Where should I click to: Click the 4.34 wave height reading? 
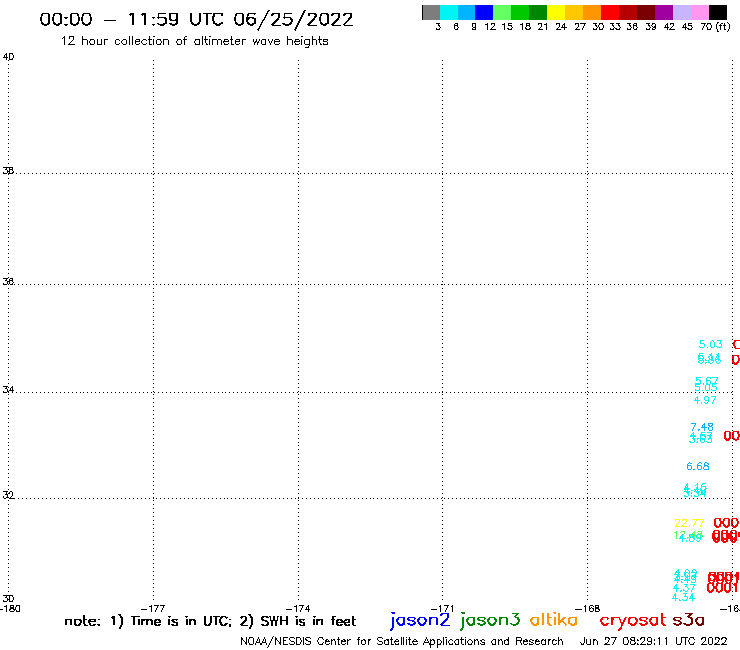(x=683, y=597)
